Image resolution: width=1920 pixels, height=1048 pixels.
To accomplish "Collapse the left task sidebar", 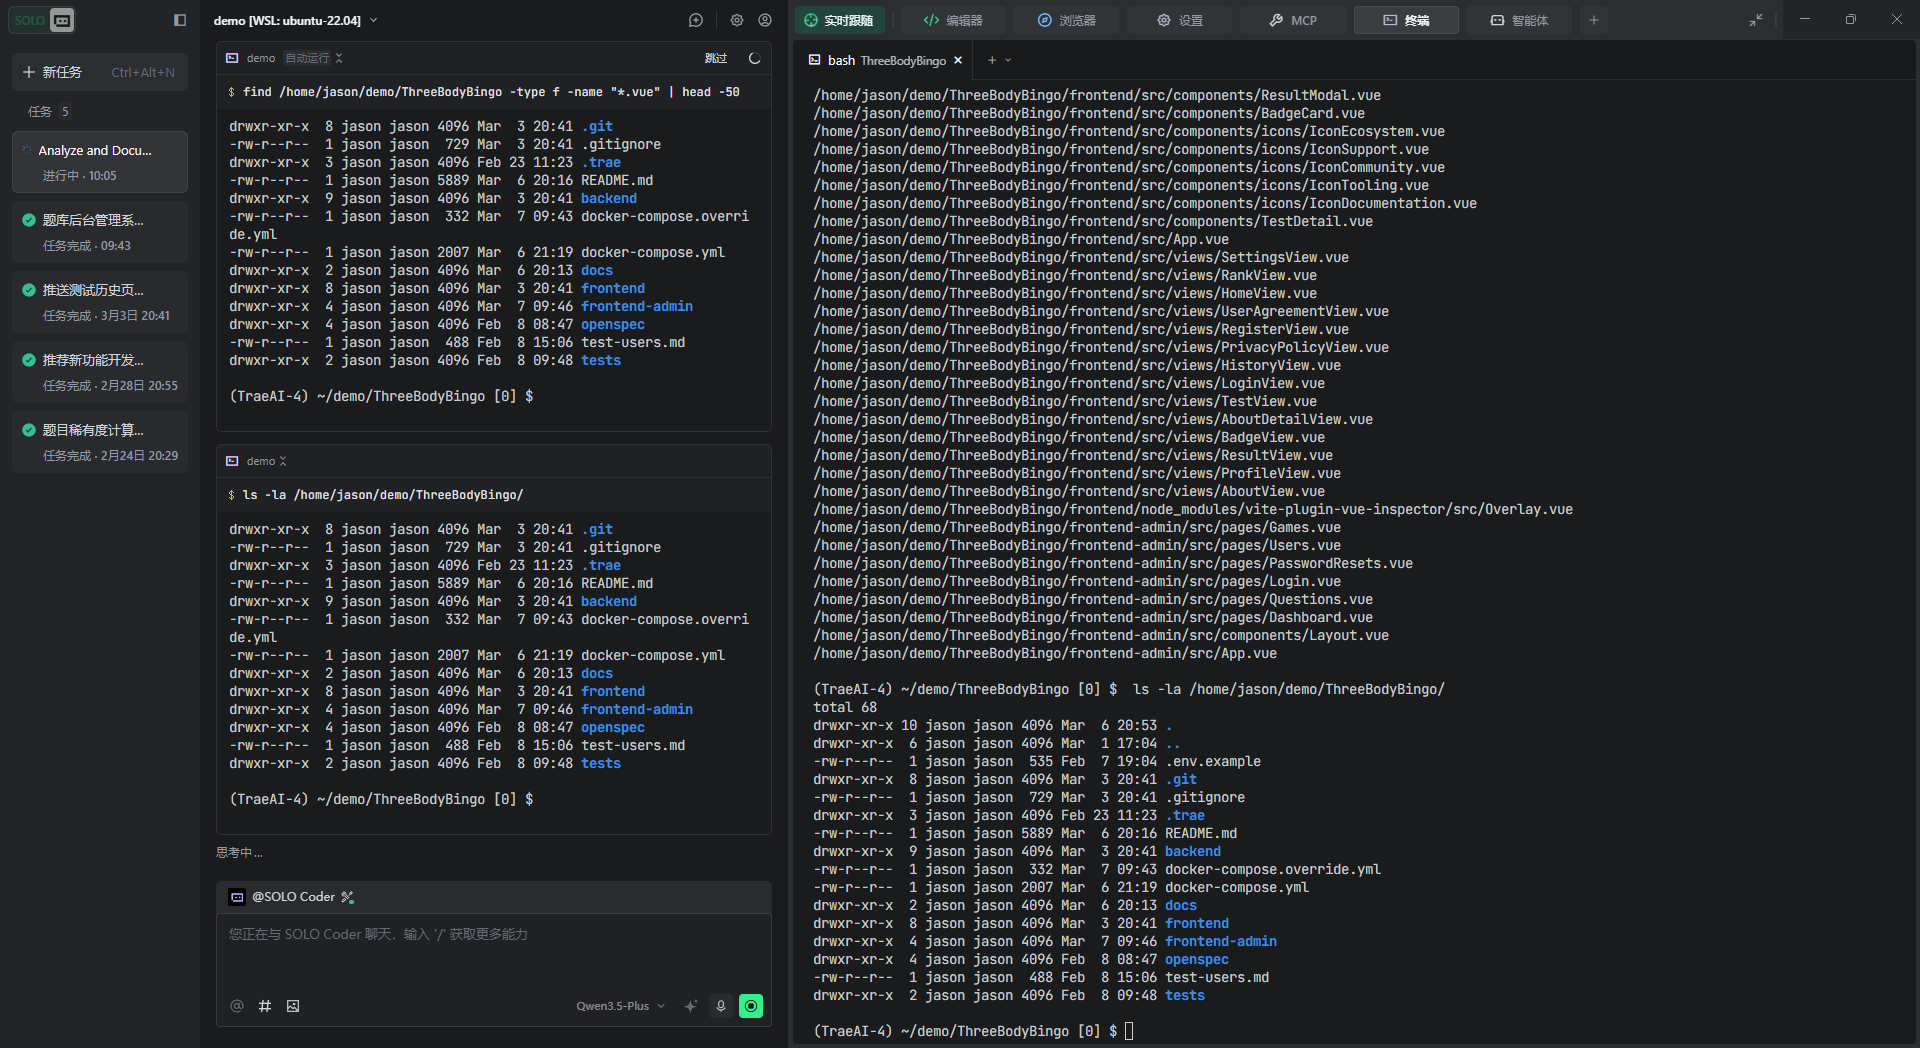I will 180,20.
